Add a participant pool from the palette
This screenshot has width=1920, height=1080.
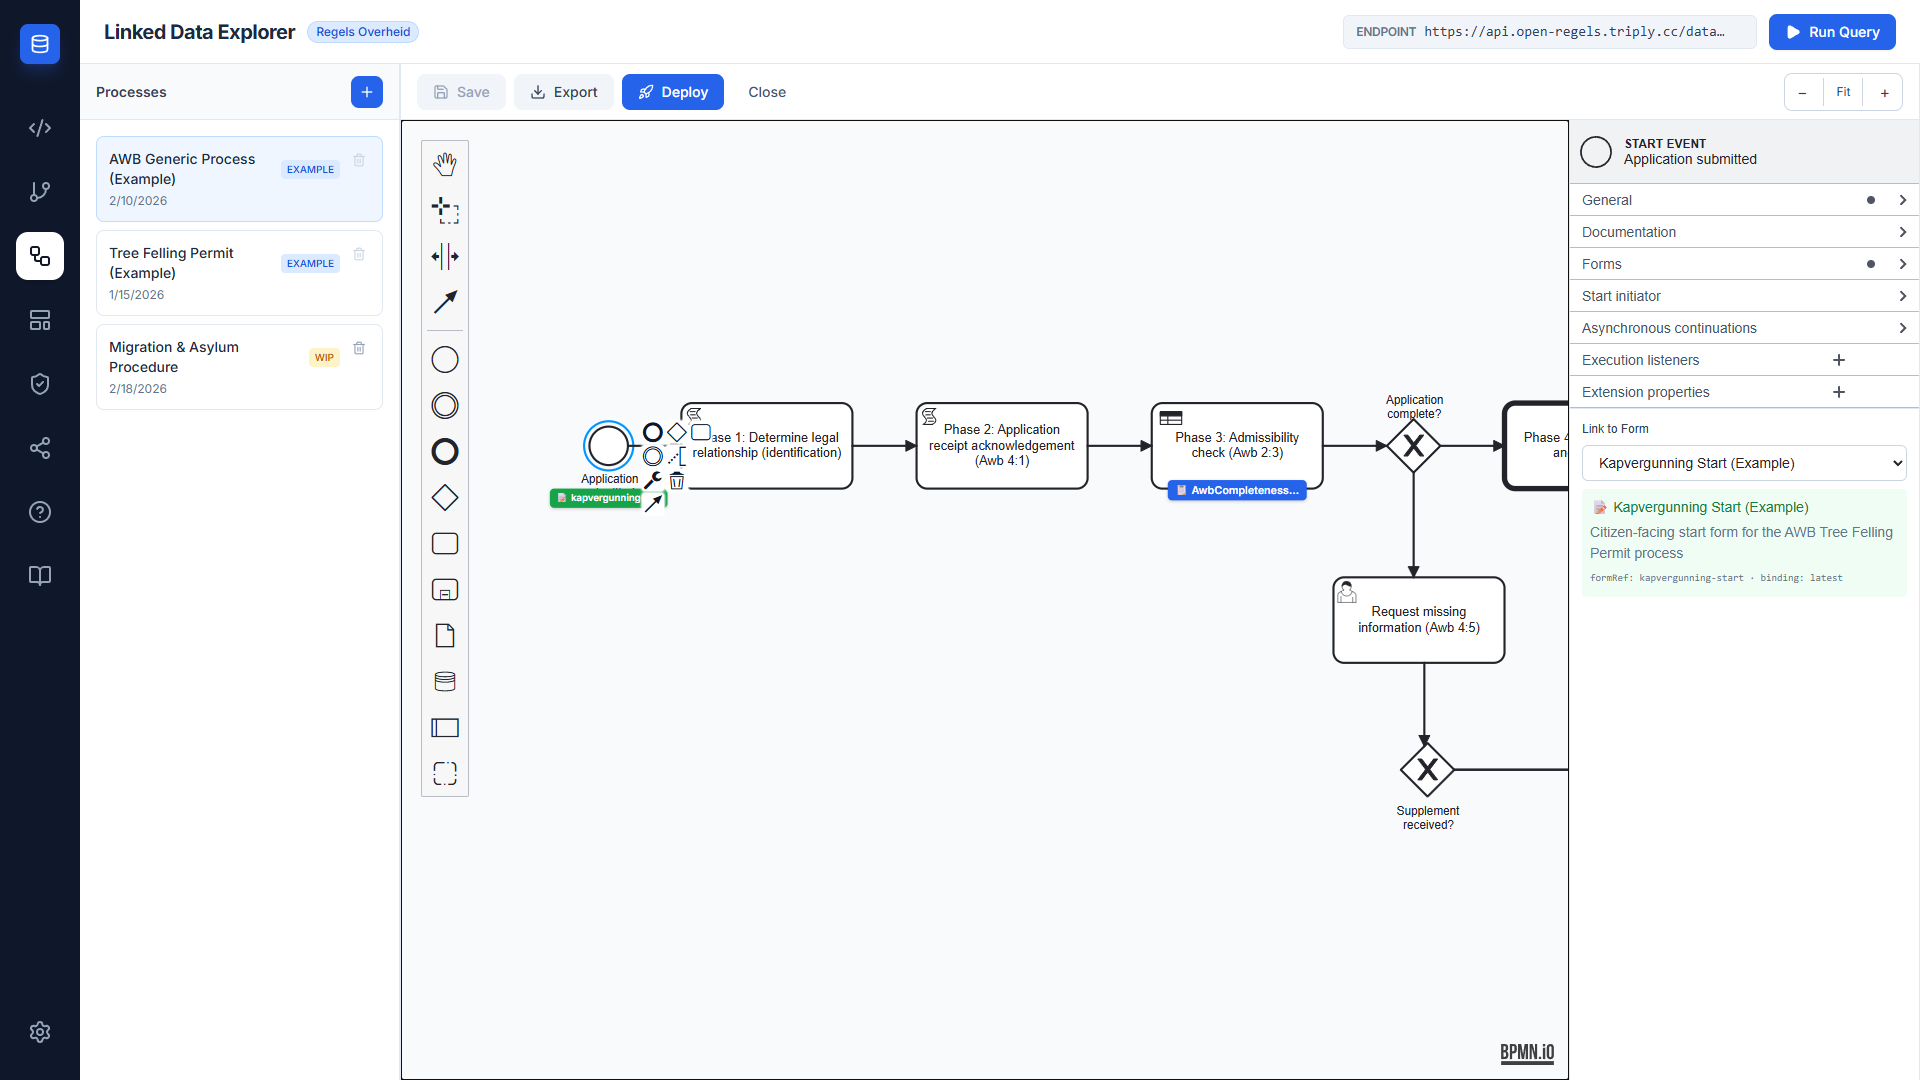tap(445, 727)
